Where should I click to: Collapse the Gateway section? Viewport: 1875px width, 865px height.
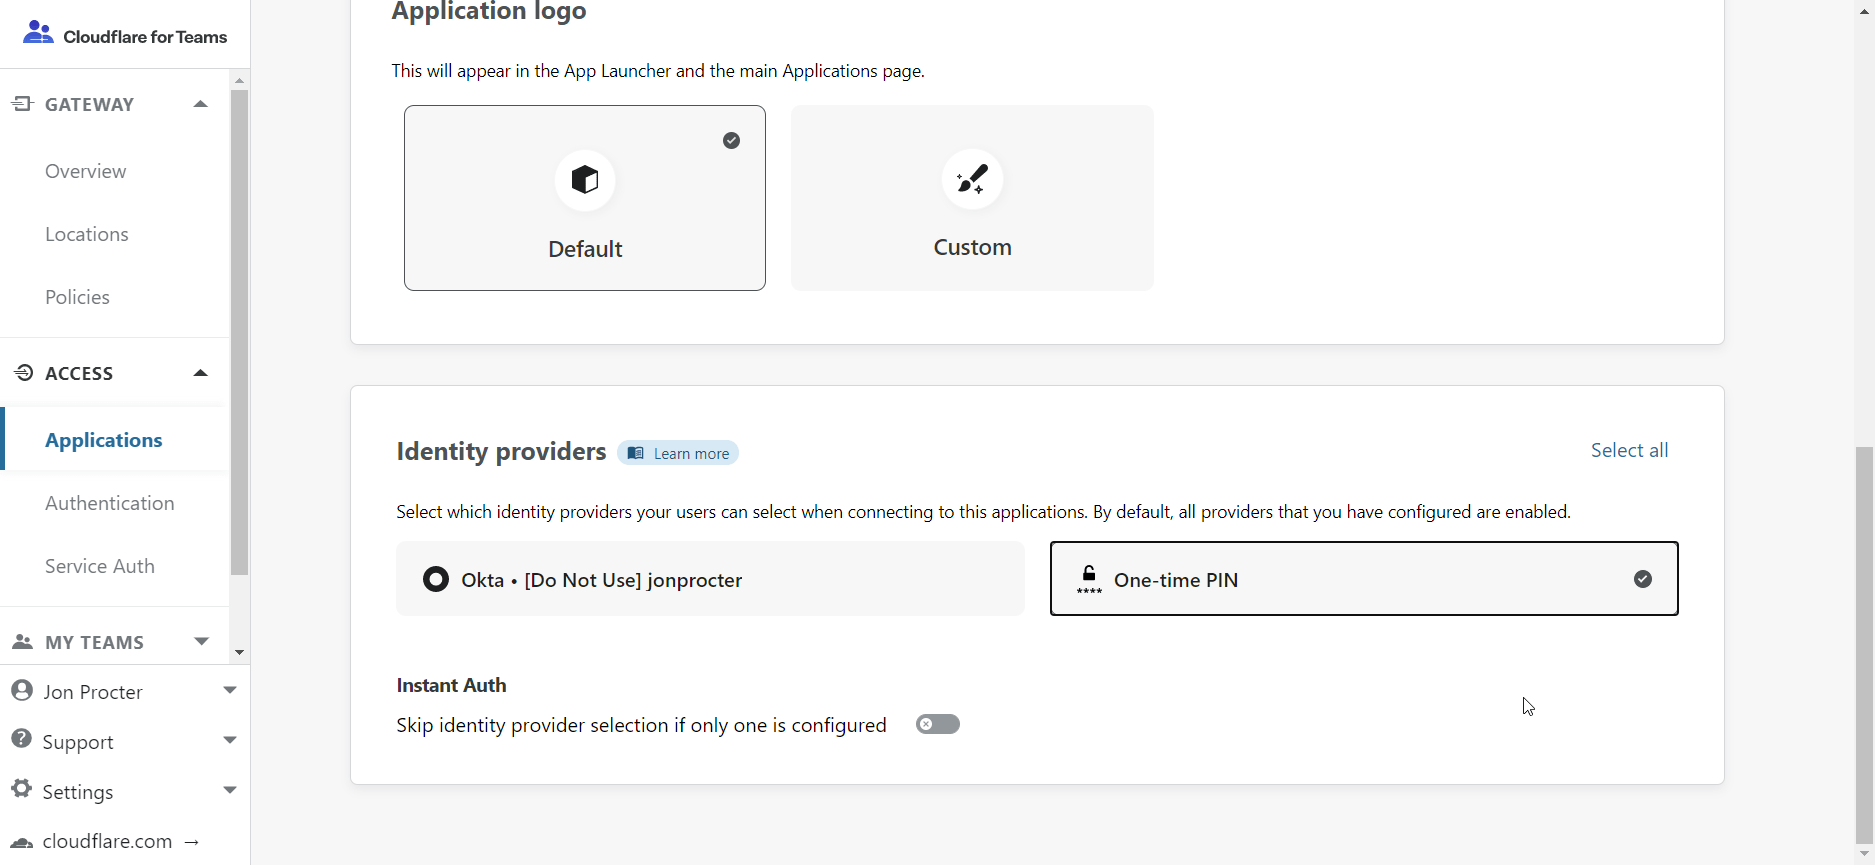click(199, 103)
